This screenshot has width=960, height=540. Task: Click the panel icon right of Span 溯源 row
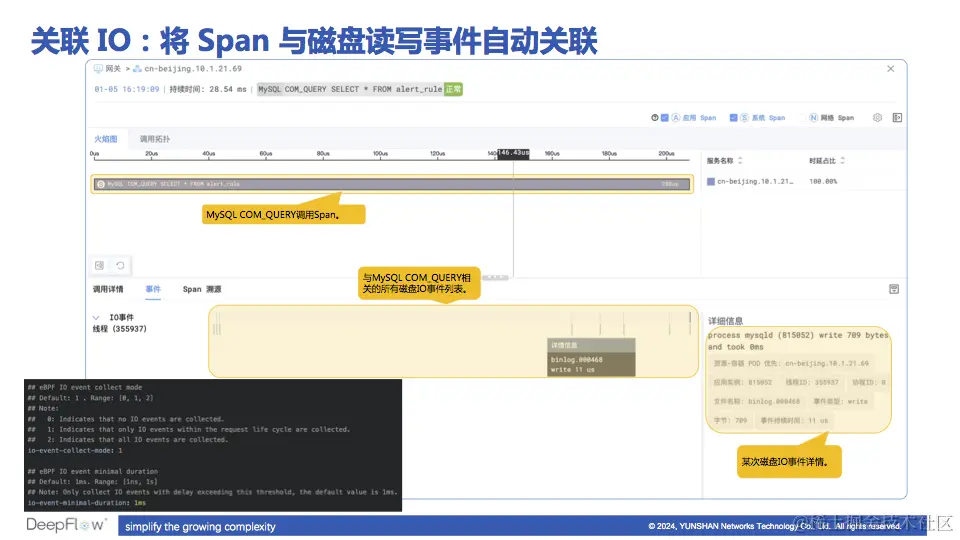pyautogui.click(x=894, y=289)
